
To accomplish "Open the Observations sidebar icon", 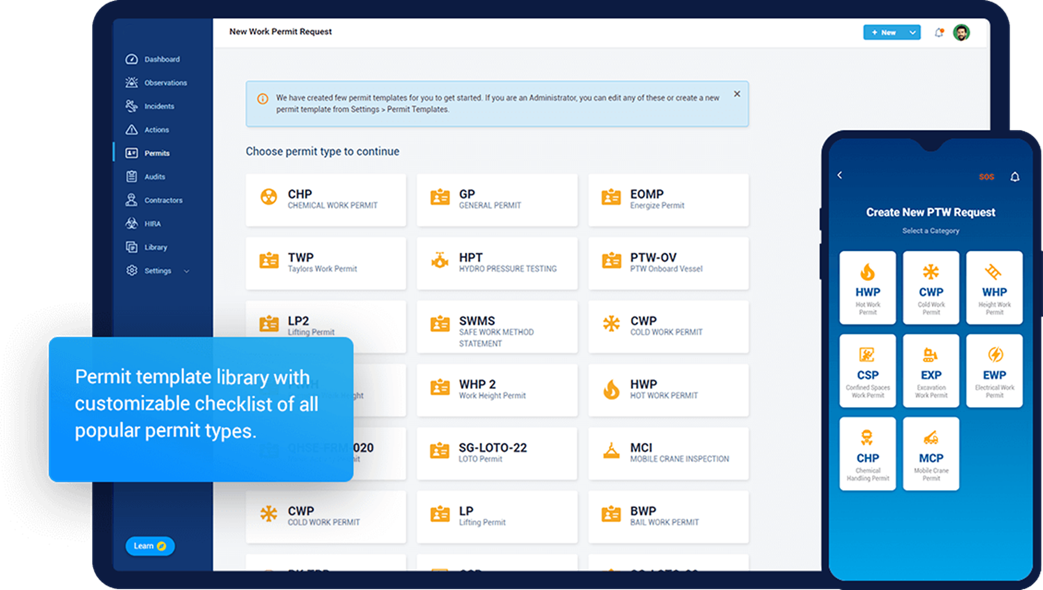I will 131,82.
